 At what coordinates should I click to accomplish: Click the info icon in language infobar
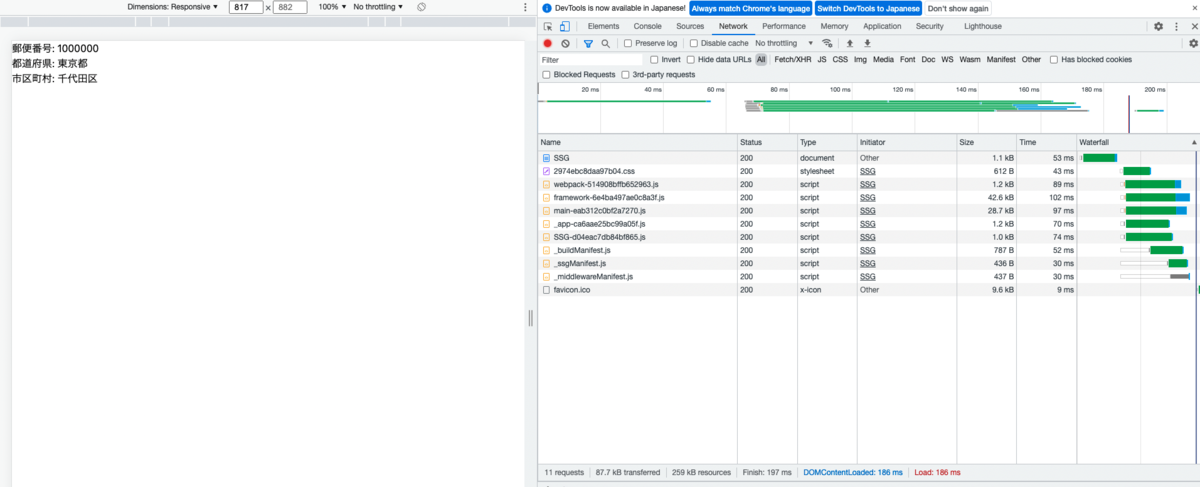click(547, 8)
